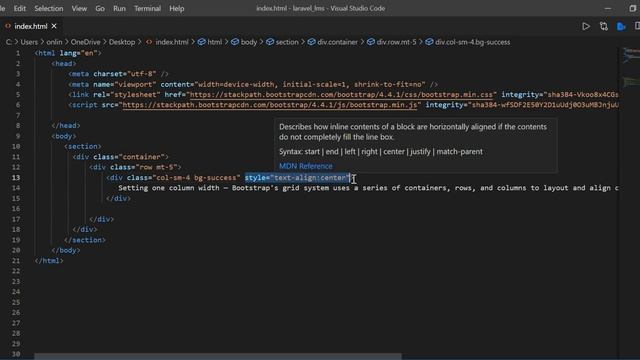Click the </section> closing tag

(84, 240)
